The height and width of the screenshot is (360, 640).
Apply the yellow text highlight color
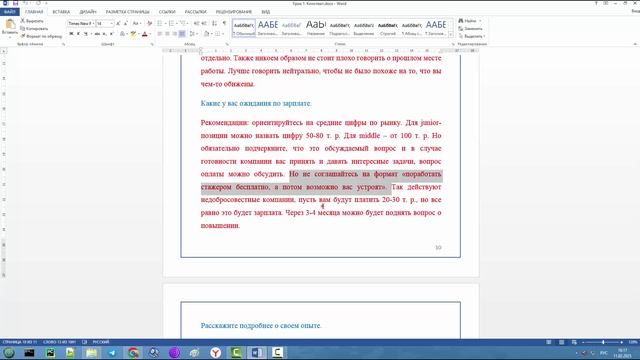coord(133,34)
